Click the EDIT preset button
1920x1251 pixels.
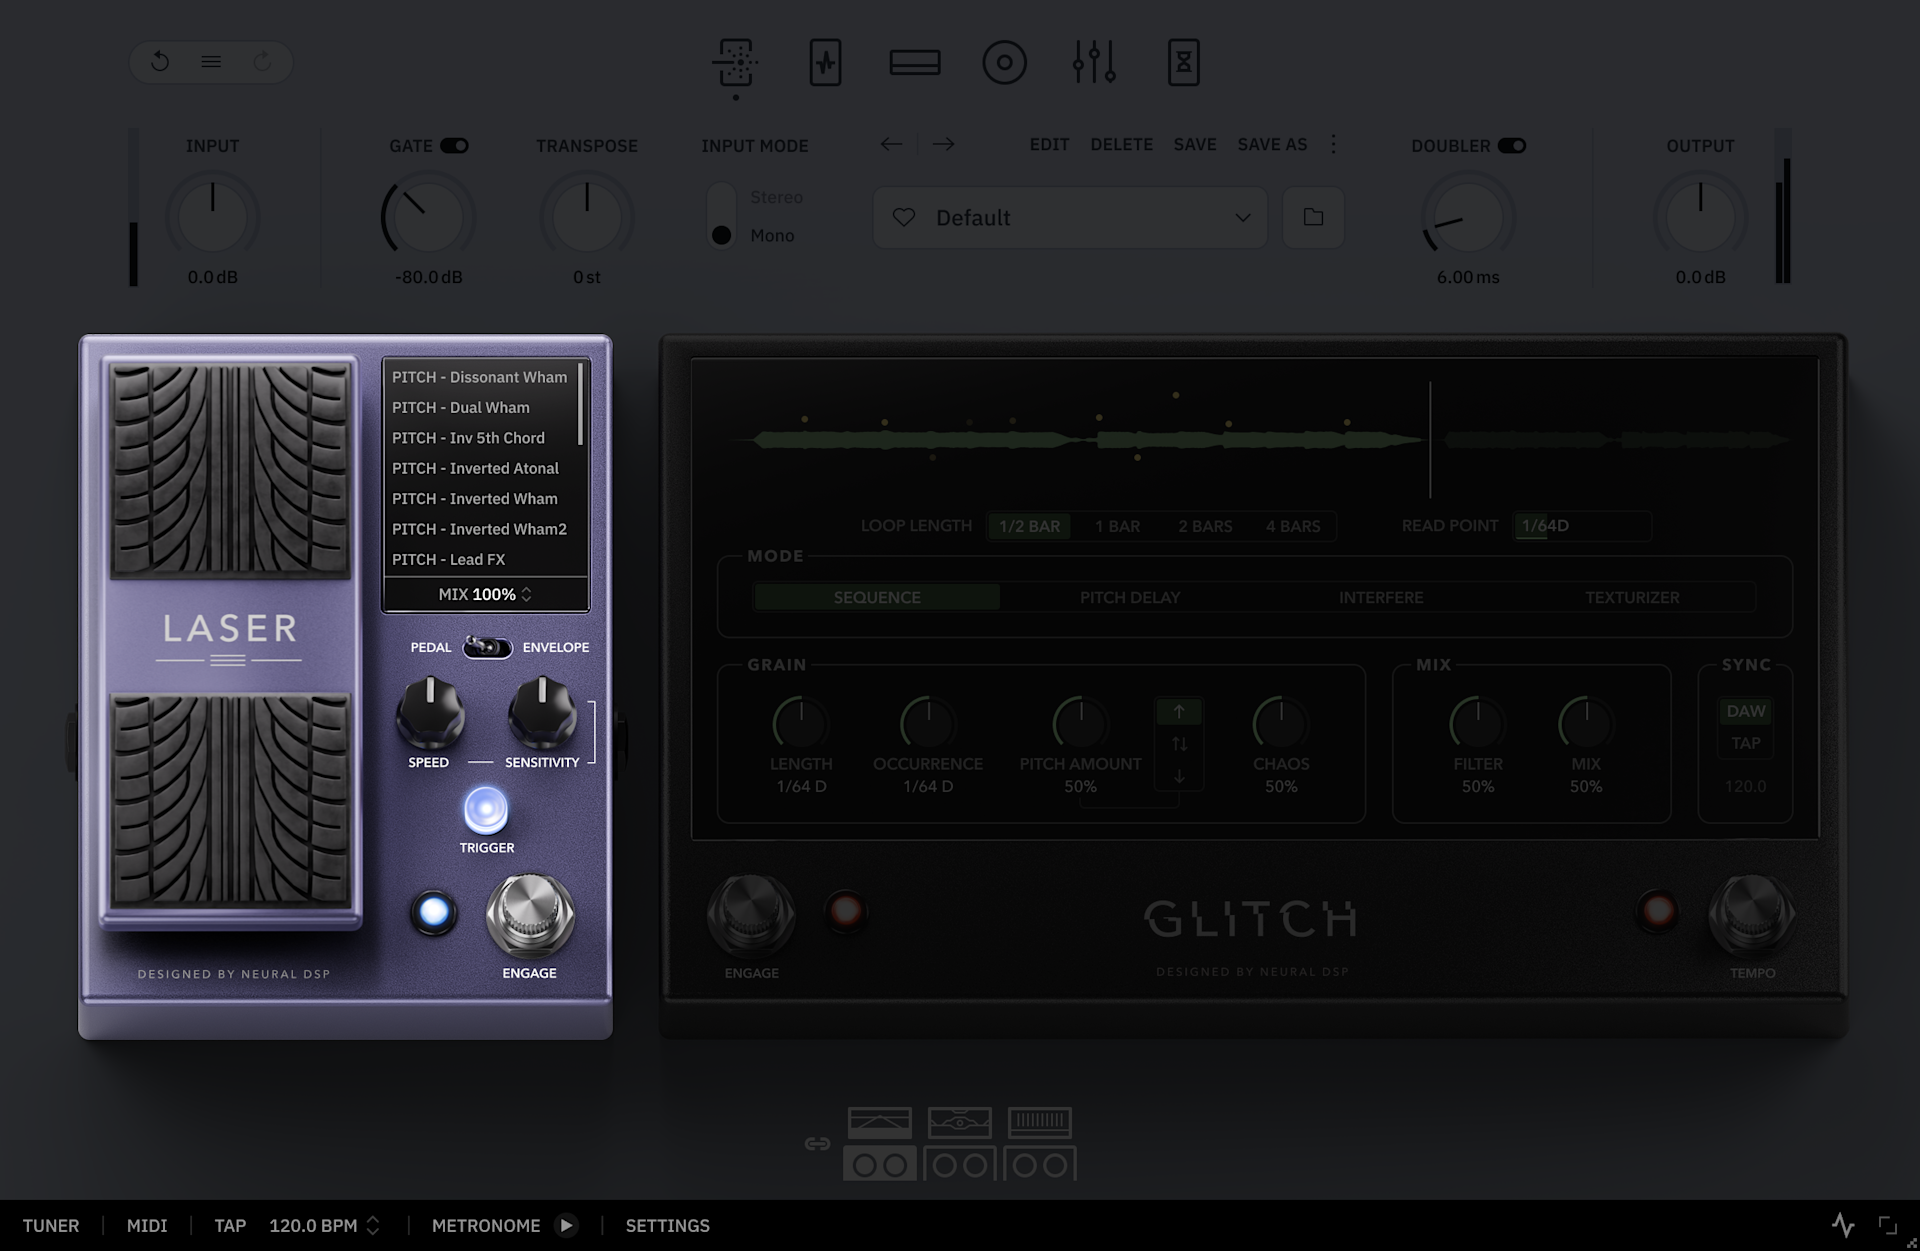click(1049, 144)
